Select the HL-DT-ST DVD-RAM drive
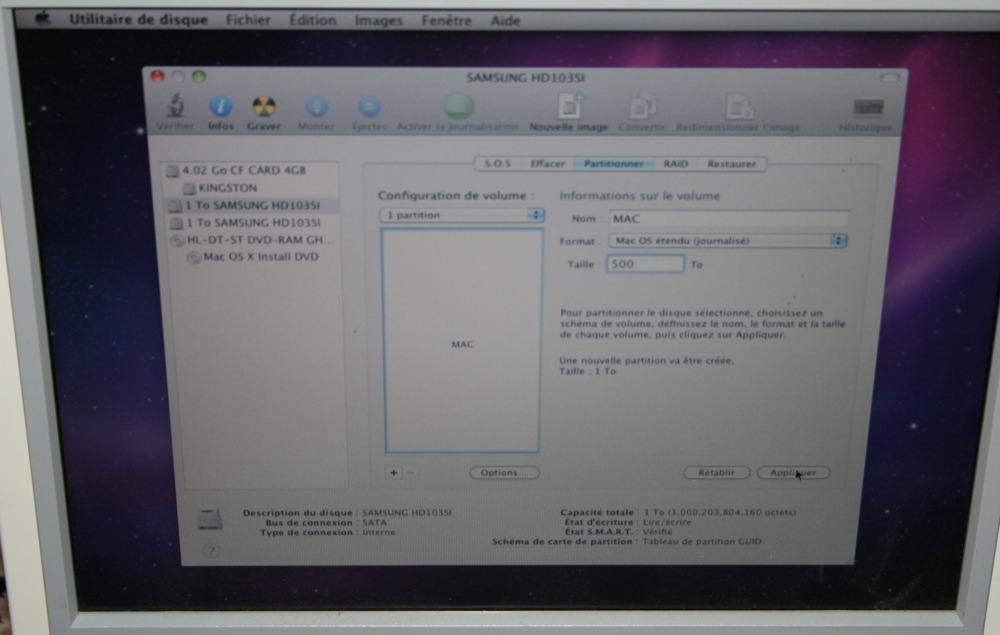This screenshot has height=635, width=1000. (x=251, y=240)
